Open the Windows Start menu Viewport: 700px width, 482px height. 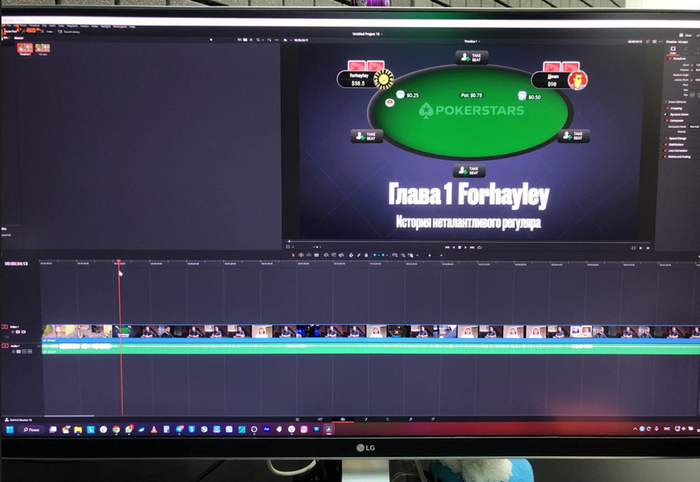[10, 429]
